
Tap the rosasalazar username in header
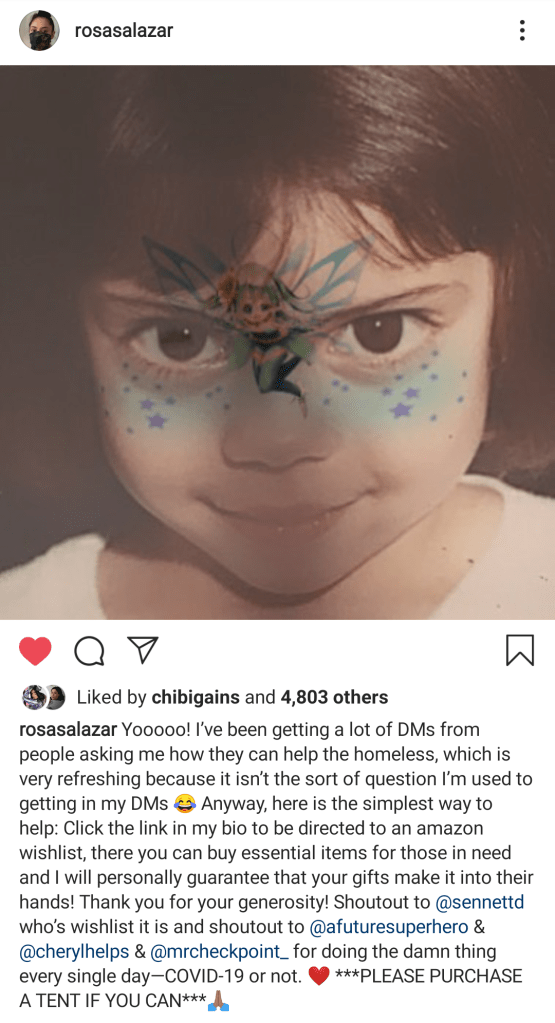tap(124, 30)
